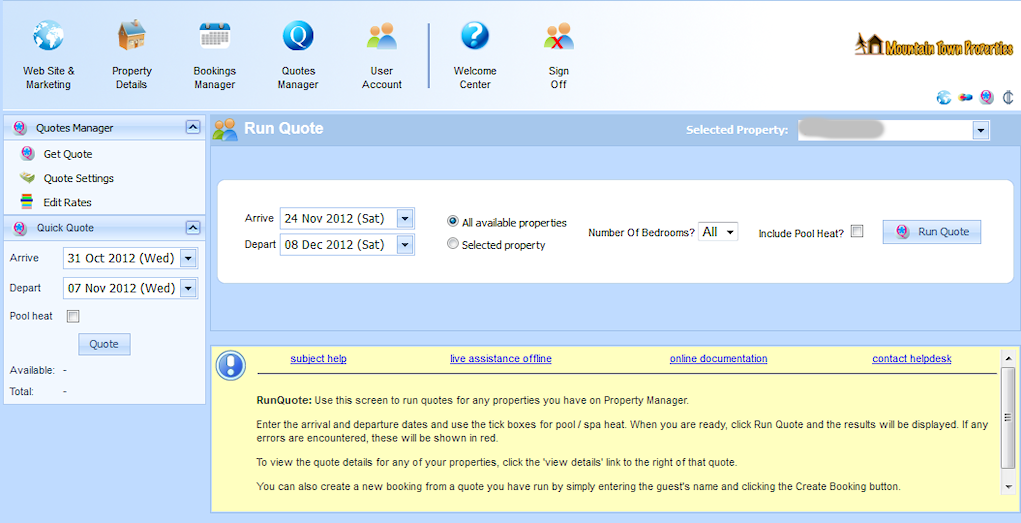The image size is (1021, 523).
Task: Open User Account people icon
Action: [382, 36]
